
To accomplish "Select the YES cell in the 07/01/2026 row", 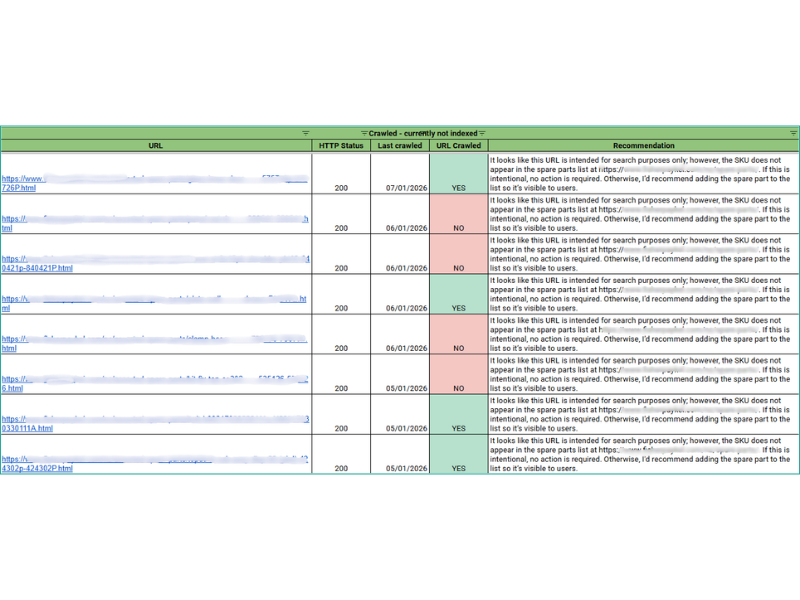I will 459,187.
